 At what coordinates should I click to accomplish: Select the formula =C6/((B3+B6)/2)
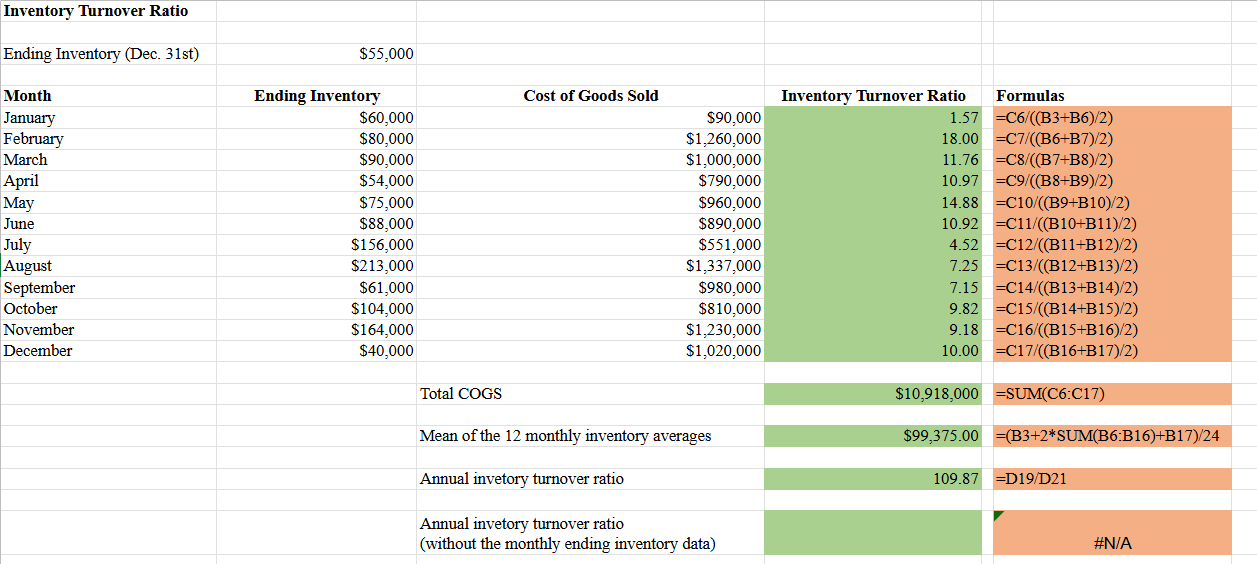(1055, 118)
